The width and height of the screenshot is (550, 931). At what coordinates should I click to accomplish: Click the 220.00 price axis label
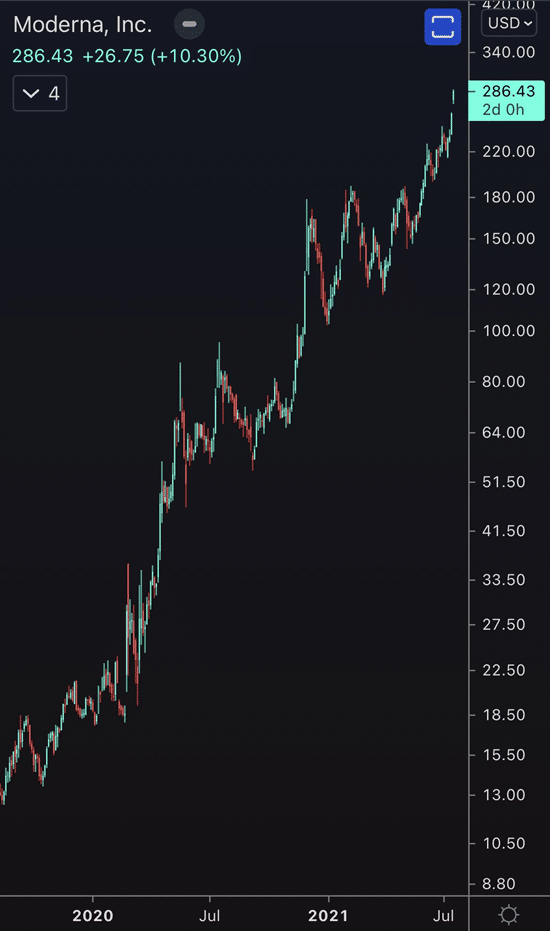point(508,151)
